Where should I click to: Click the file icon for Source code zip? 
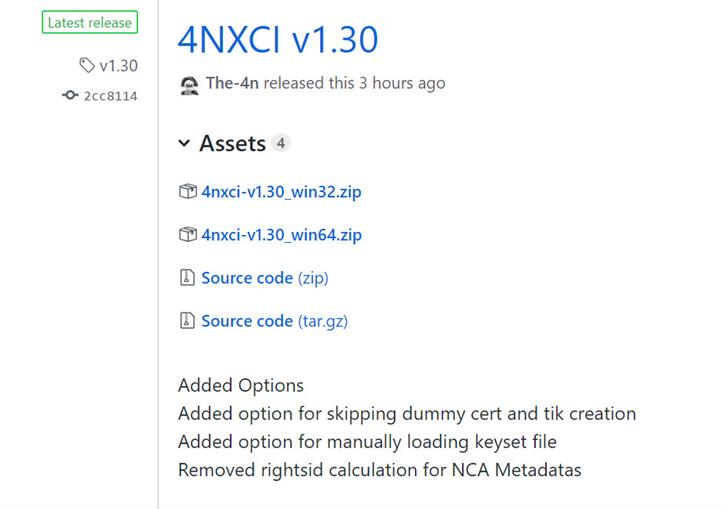(x=187, y=278)
